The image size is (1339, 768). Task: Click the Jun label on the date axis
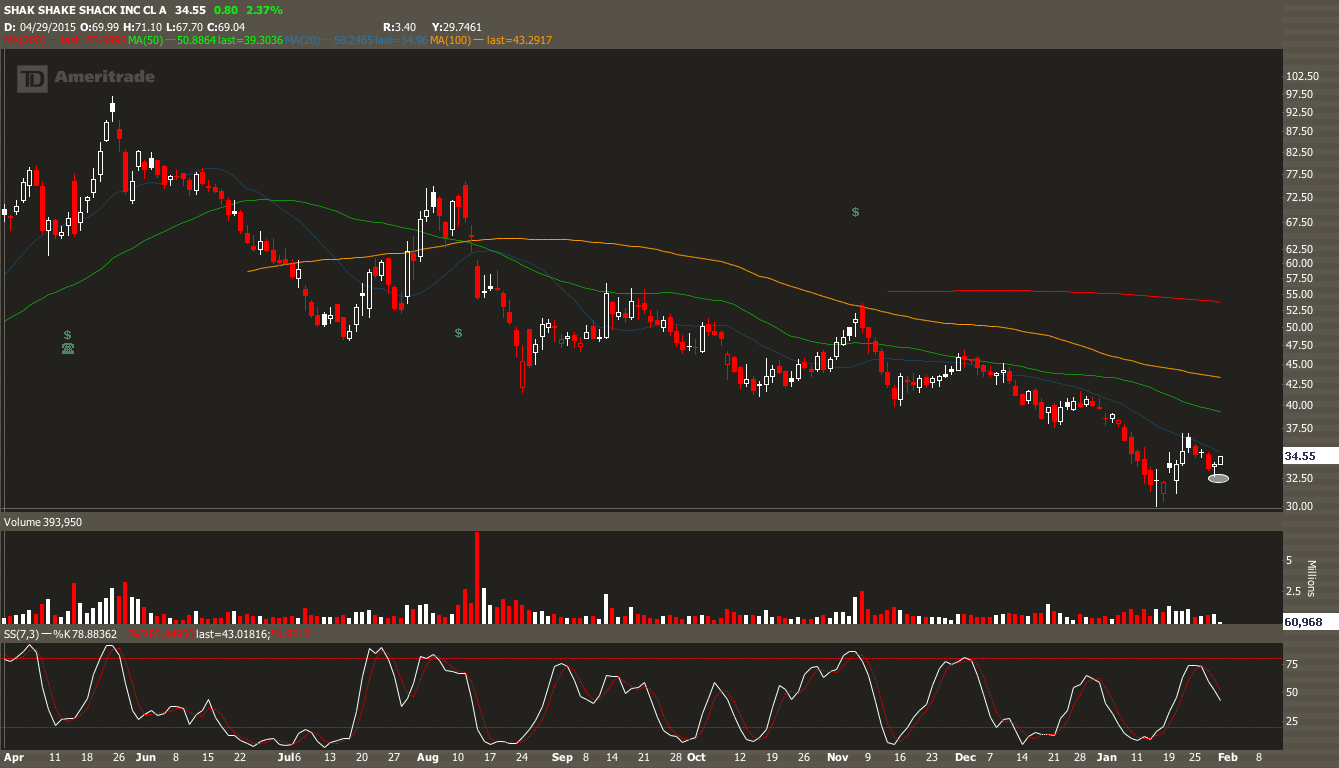click(x=146, y=758)
